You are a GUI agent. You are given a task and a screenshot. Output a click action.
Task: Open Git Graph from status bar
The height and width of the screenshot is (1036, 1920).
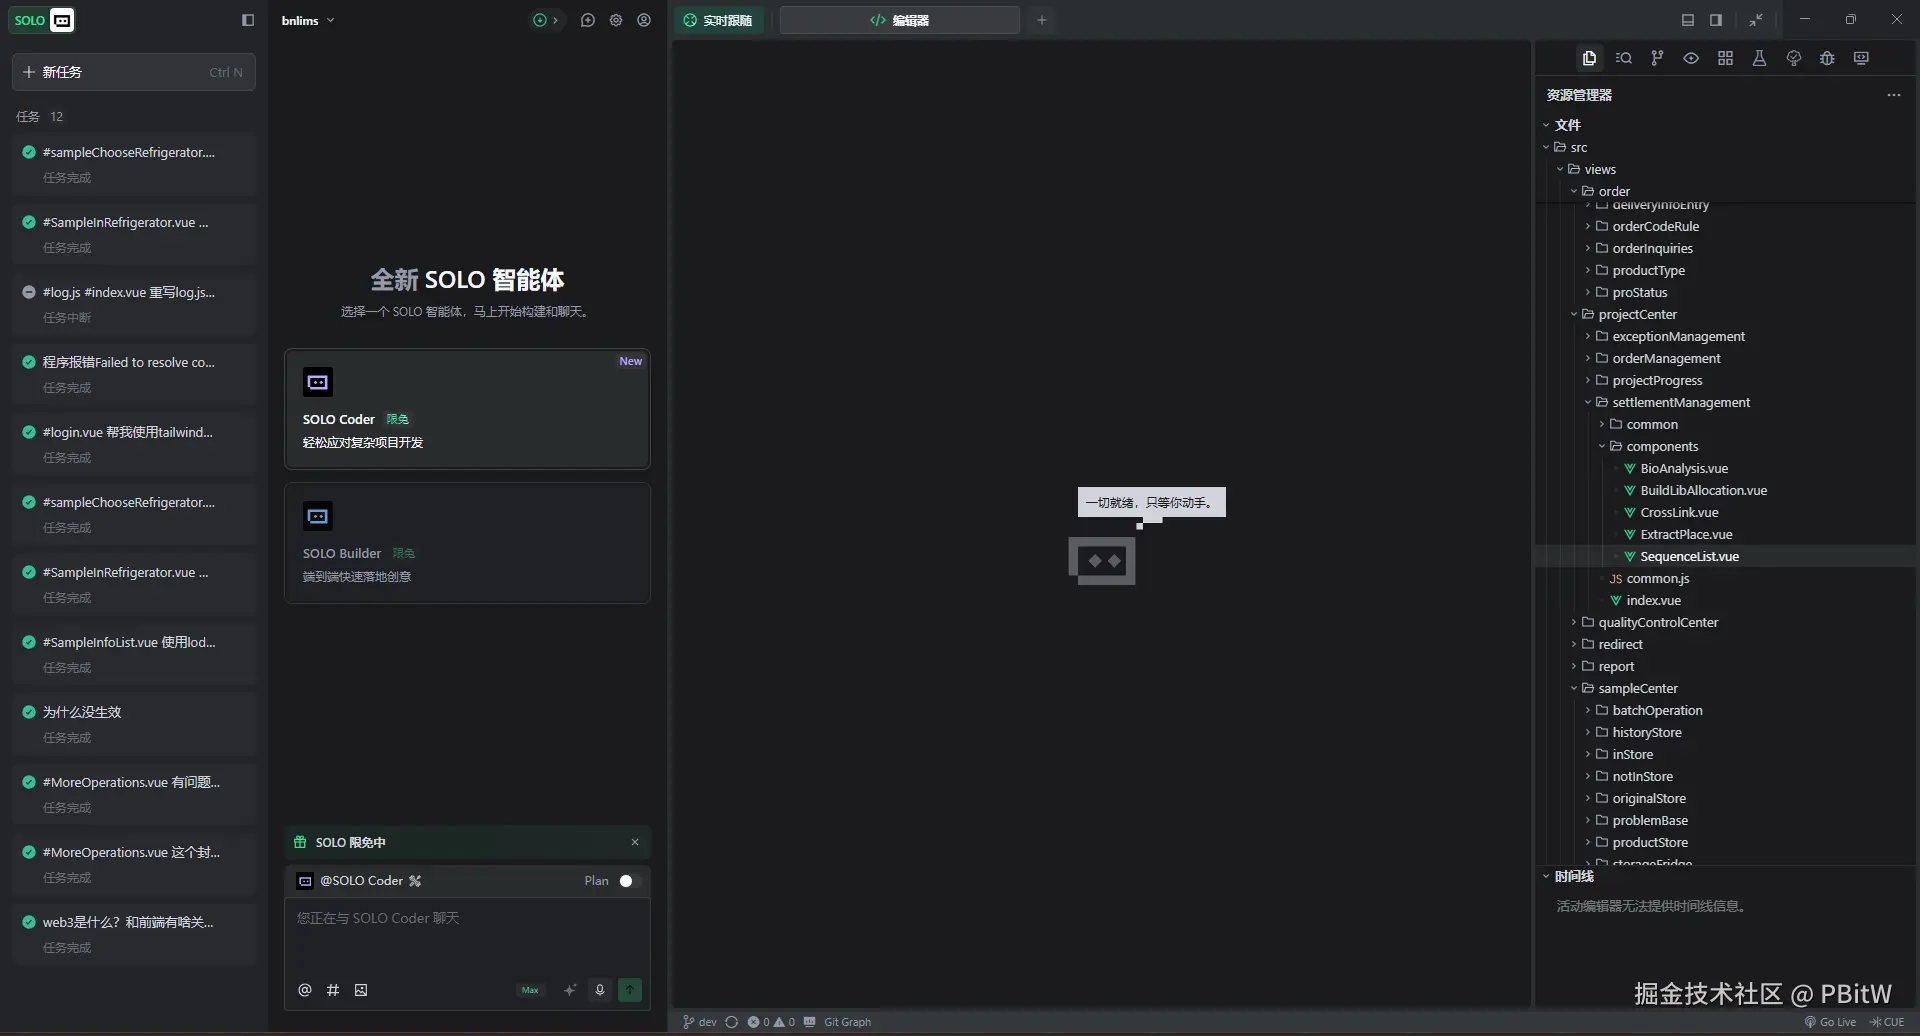[x=847, y=1022]
